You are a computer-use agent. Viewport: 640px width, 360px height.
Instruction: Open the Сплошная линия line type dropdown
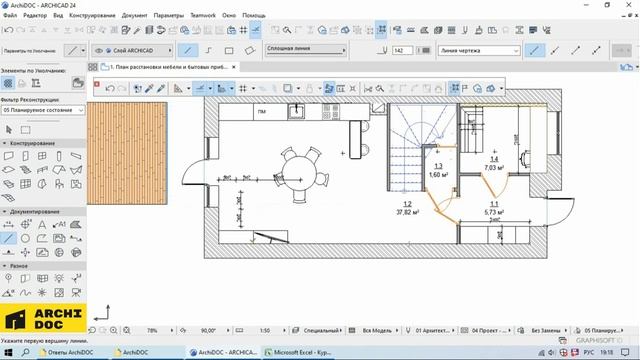pyautogui.click(x=306, y=50)
